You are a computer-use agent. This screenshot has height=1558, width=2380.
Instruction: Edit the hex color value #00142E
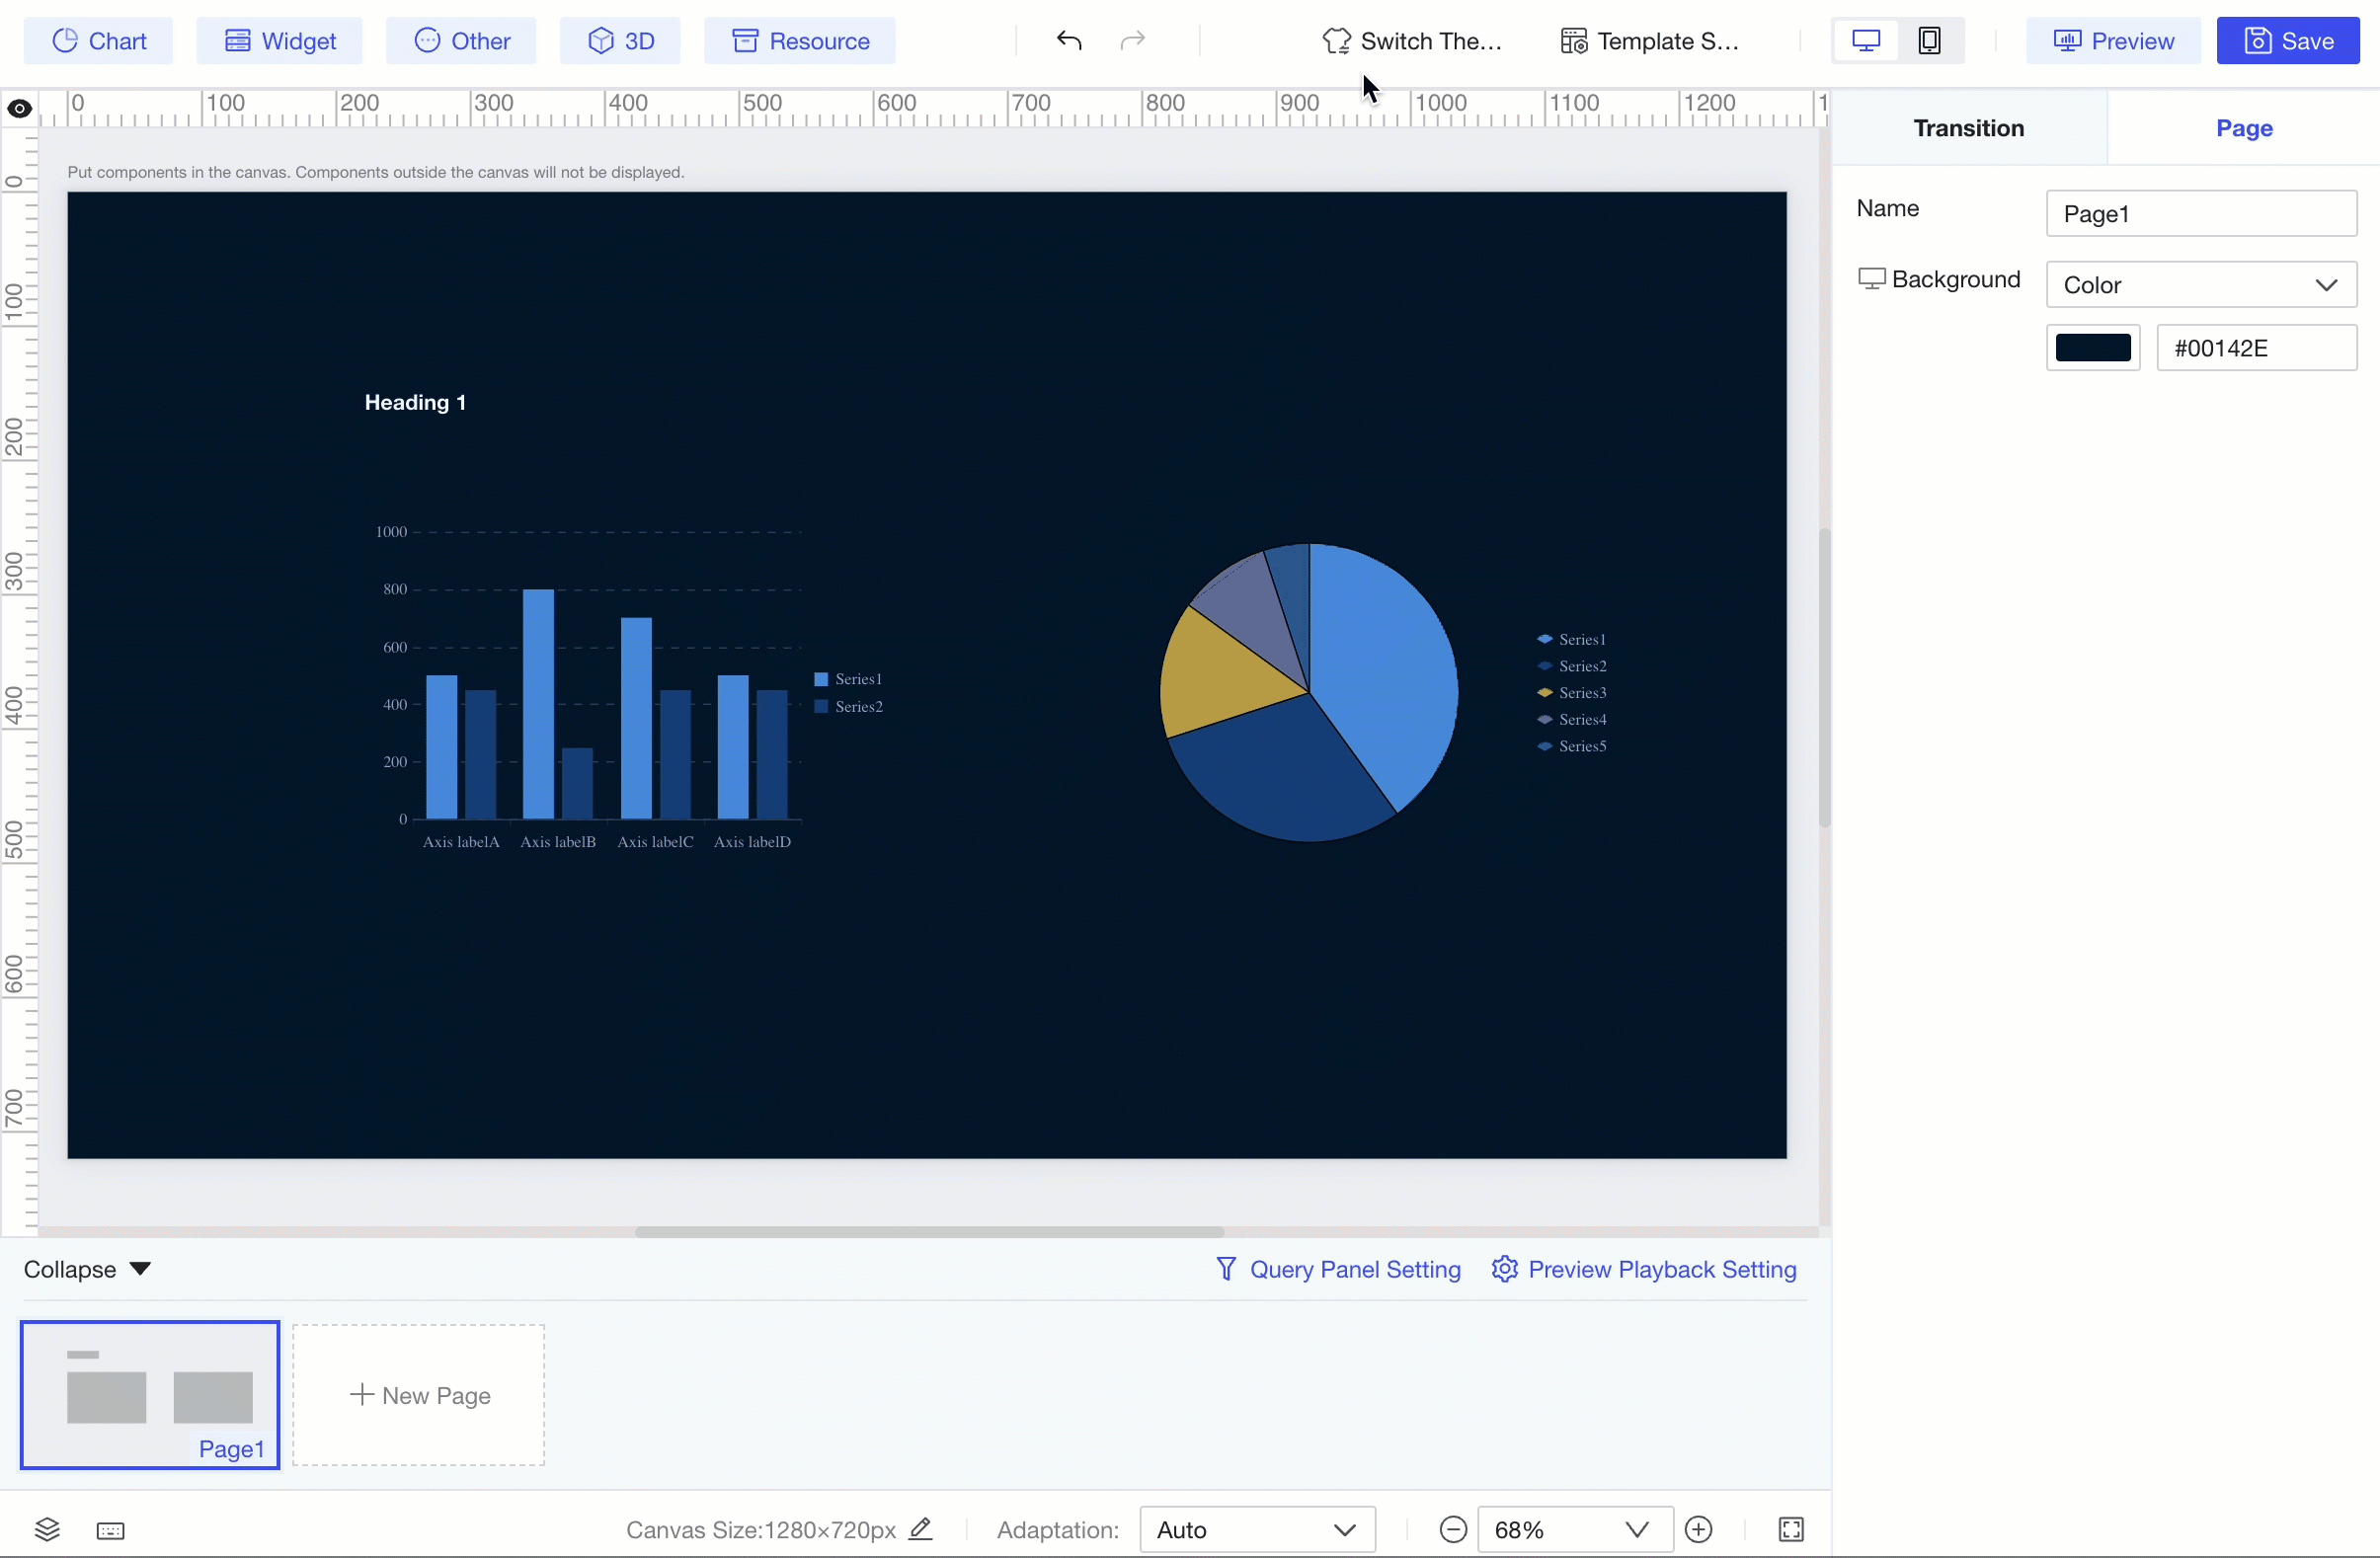coord(2257,348)
